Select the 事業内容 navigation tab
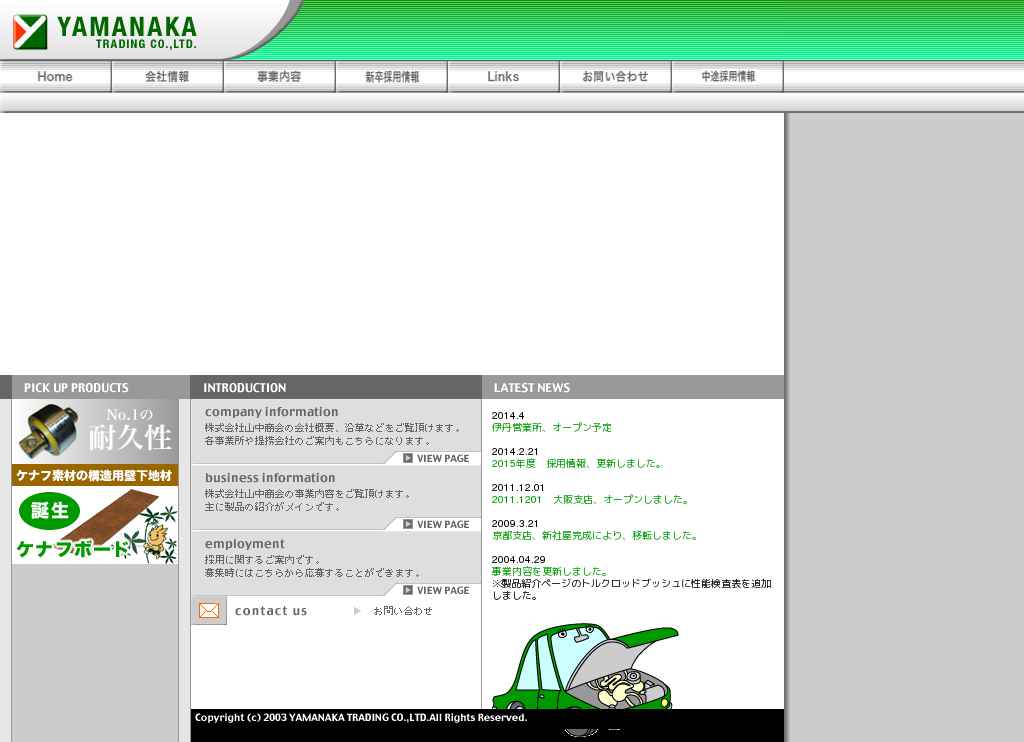1024x742 pixels. [x=279, y=77]
